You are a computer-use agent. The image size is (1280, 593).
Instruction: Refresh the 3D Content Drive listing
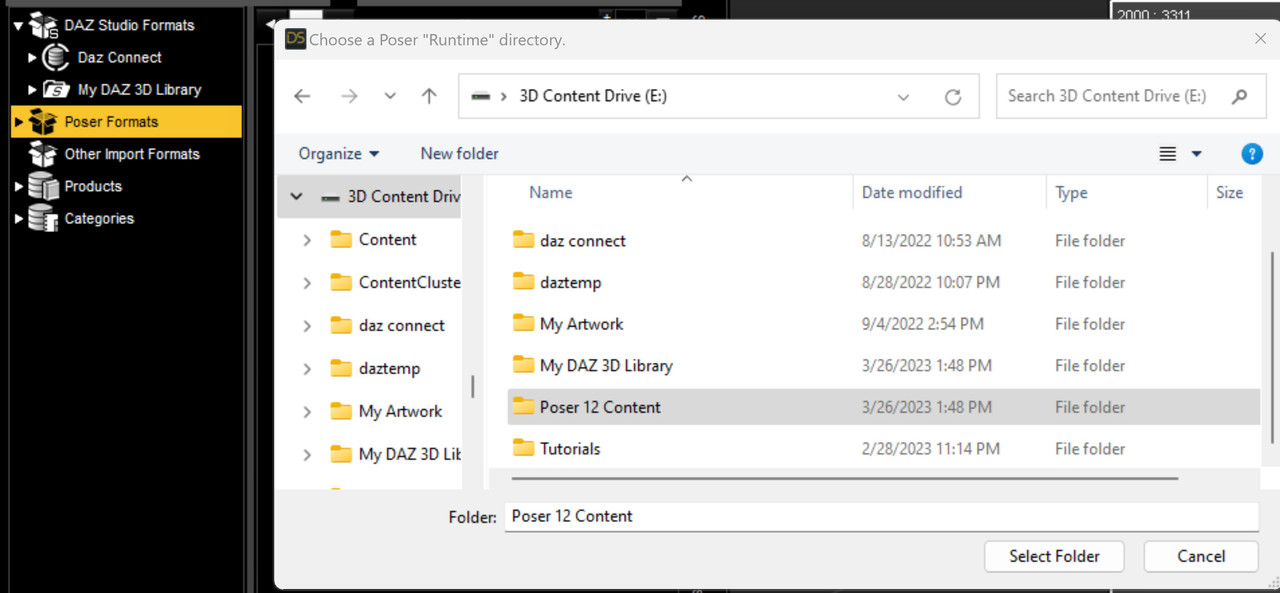pos(953,97)
